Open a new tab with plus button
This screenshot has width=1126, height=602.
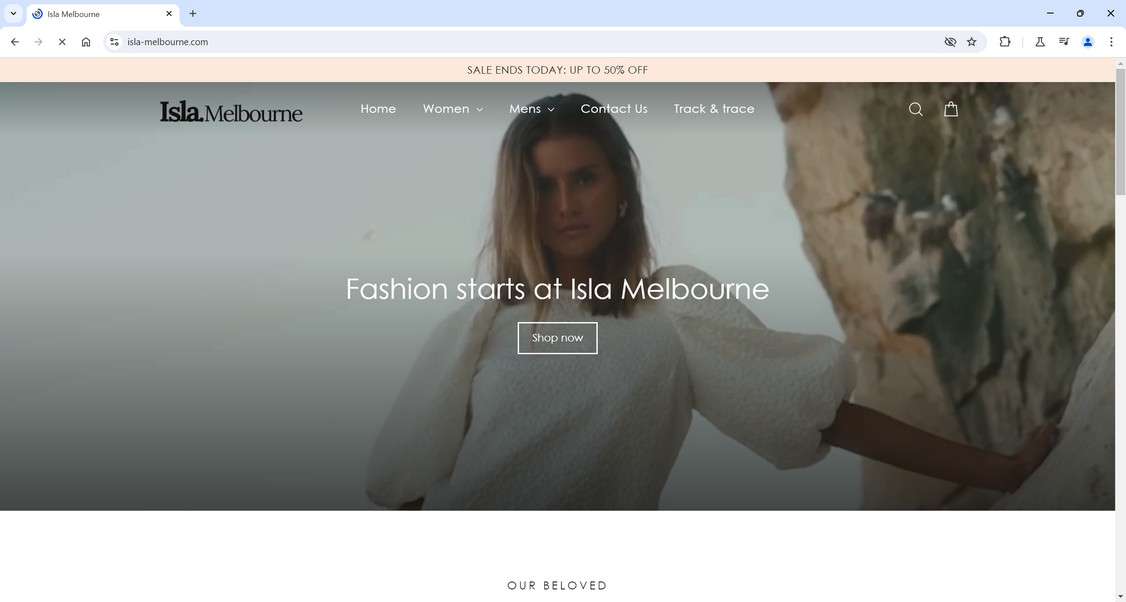[x=192, y=14]
